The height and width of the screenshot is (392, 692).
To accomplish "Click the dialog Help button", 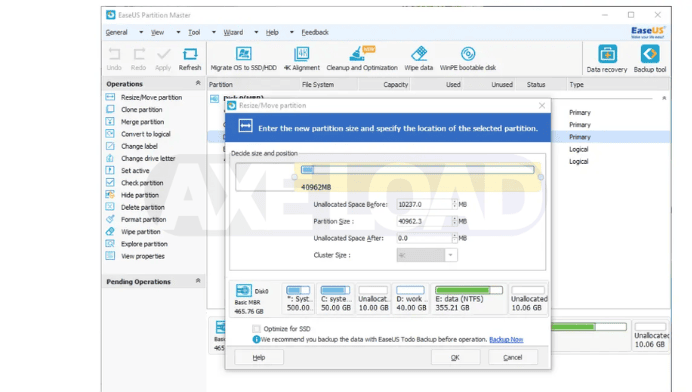I will [259, 357].
